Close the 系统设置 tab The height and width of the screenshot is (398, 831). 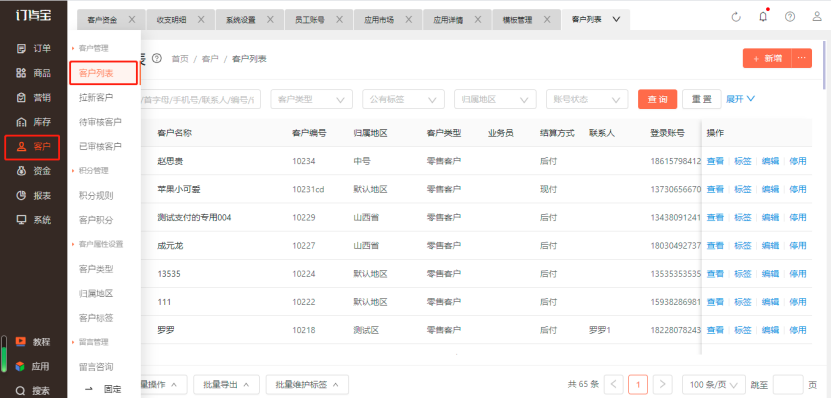click(270, 20)
